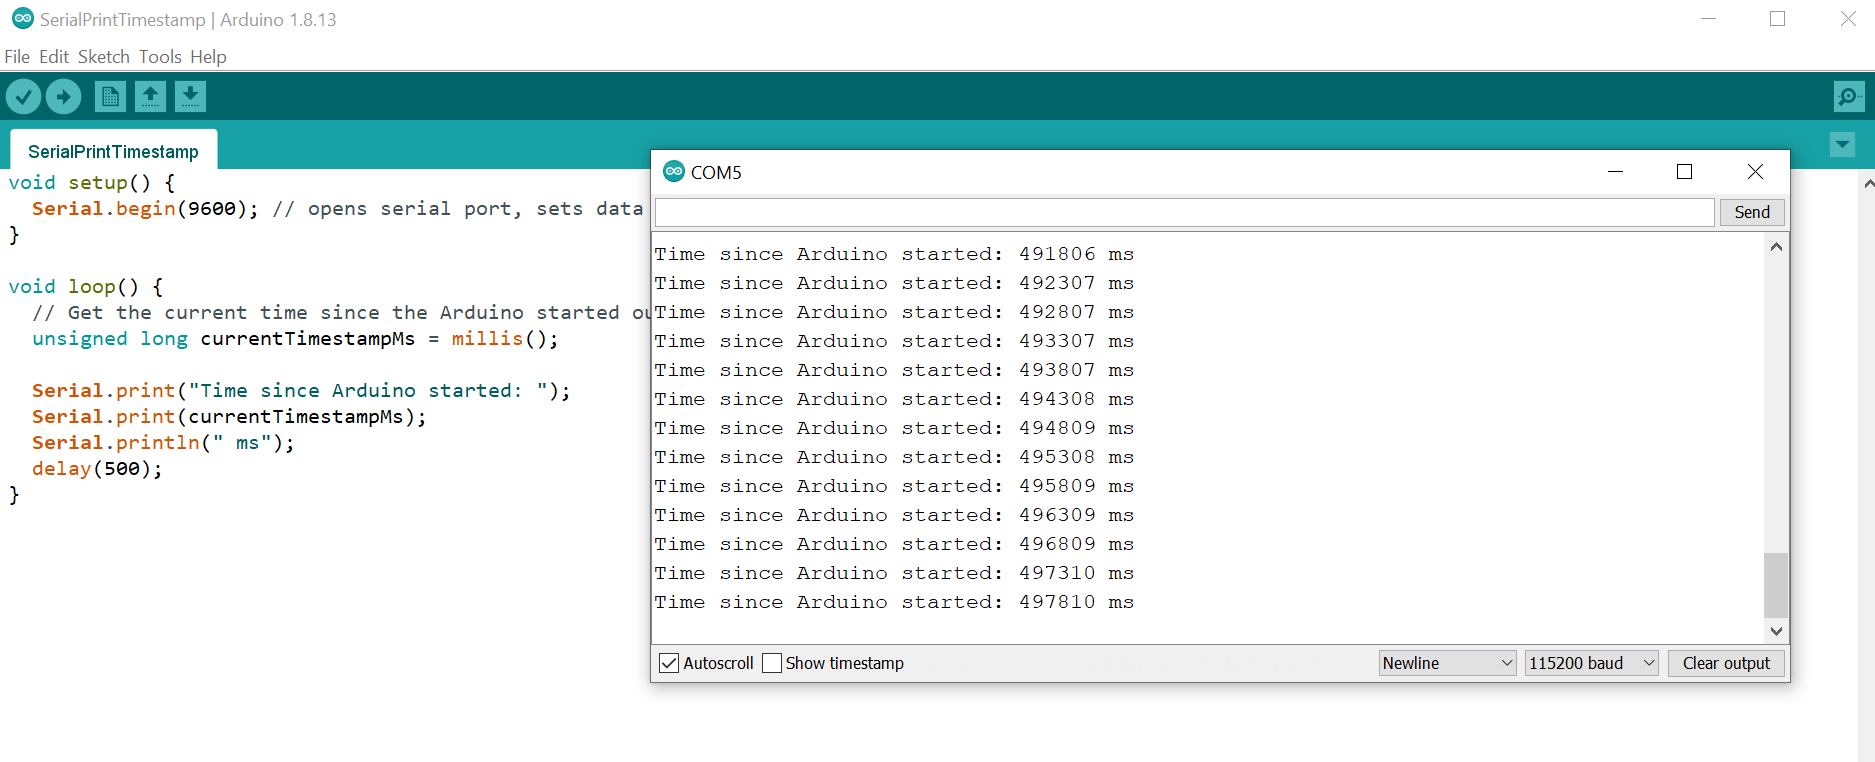Click the 'void loop() {' line
Viewport: 1875px width, 762px height.
86,286
